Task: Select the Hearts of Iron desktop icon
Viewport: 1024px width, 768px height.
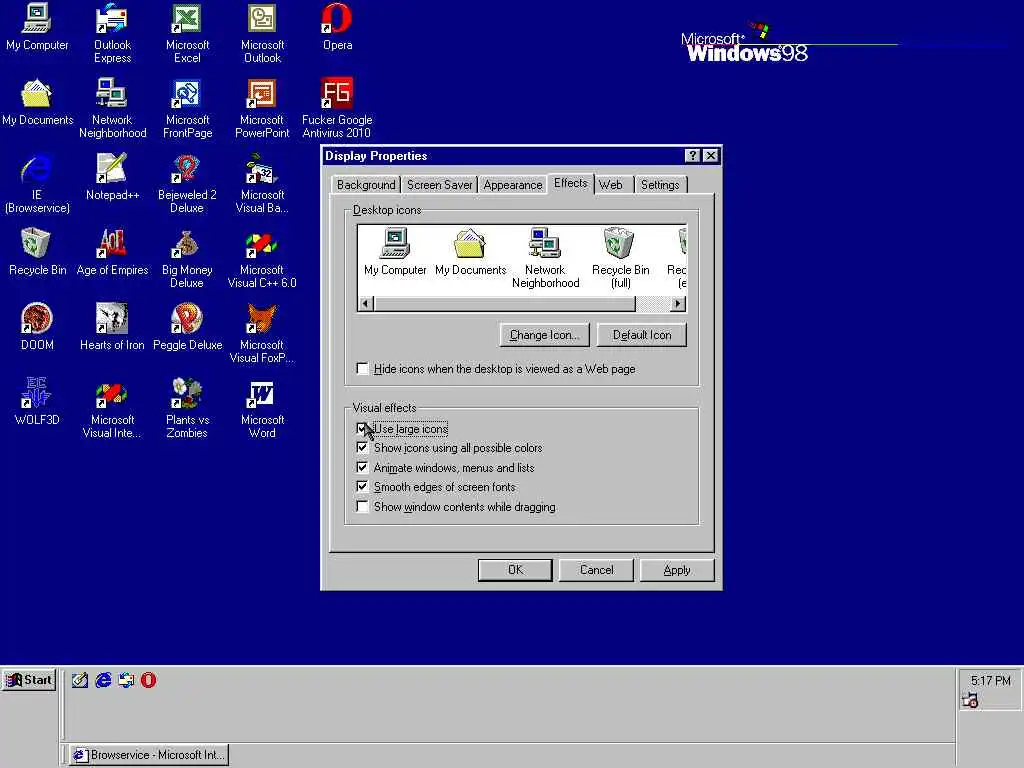Action: (x=112, y=327)
